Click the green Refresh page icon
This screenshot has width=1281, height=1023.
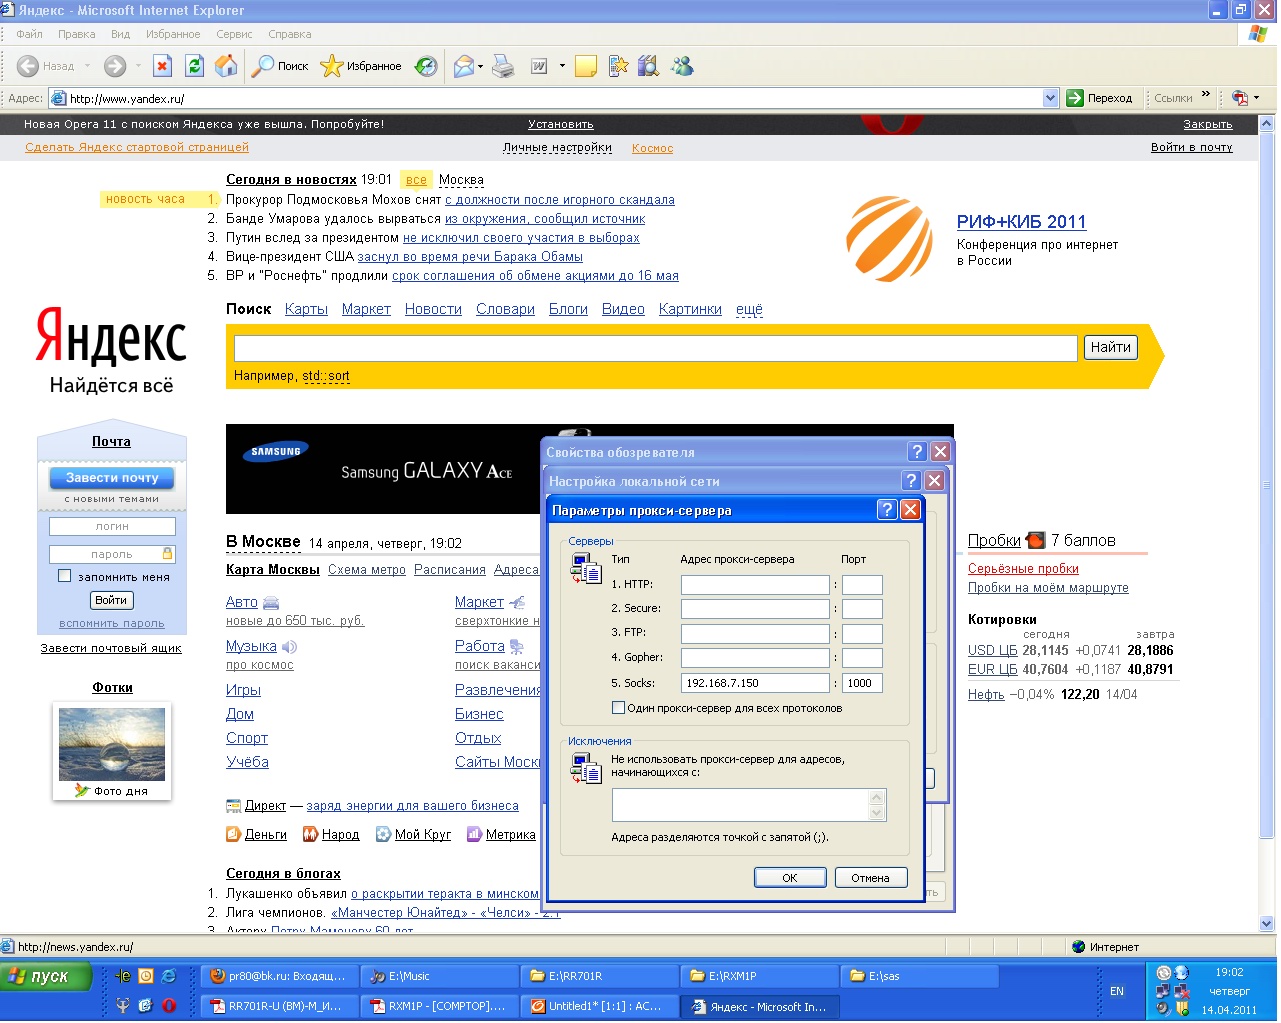click(195, 66)
